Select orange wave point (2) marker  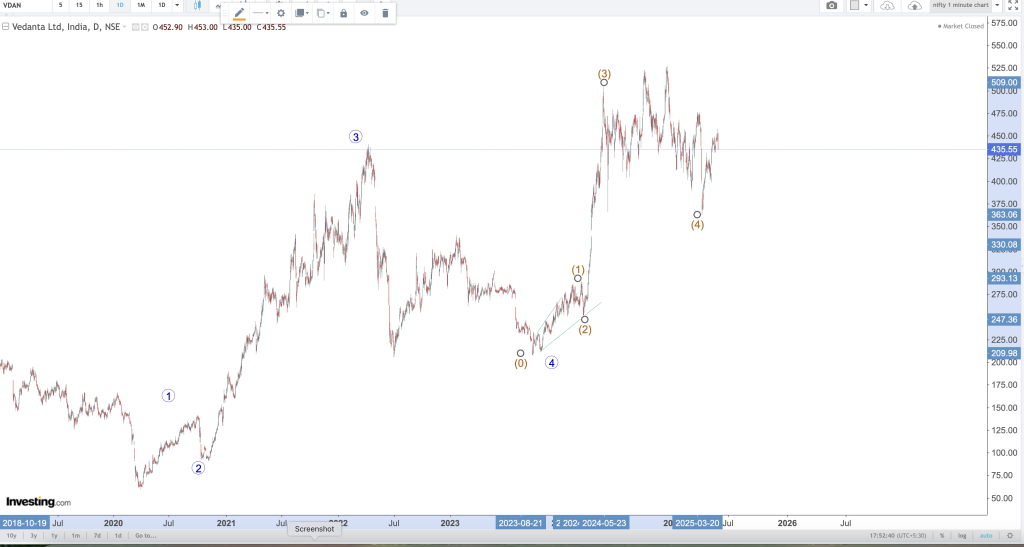(585, 320)
